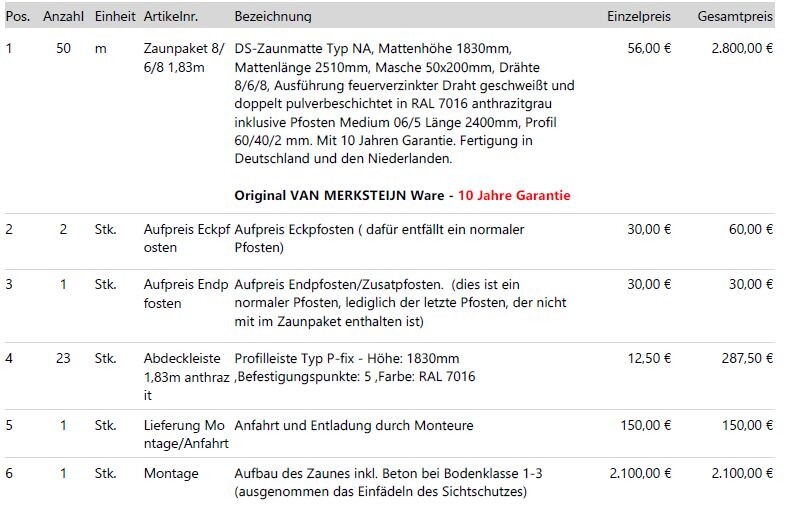The width and height of the screenshot is (785, 506).
Task: Click the Original VAN MERKSTEIJN Ware text
Action: pyautogui.click(x=338, y=195)
